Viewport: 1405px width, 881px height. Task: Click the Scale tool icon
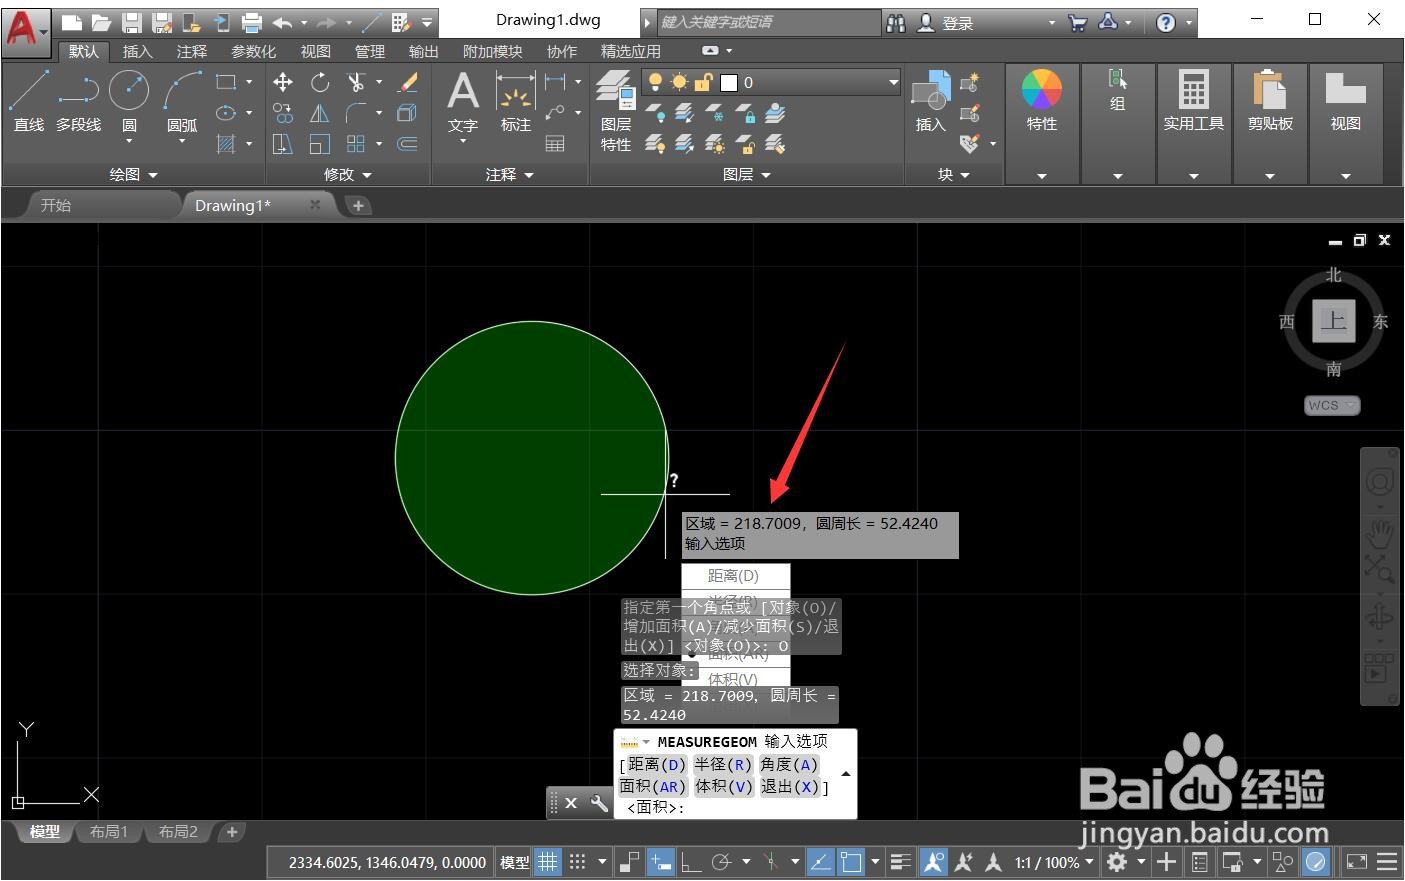click(x=319, y=144)
